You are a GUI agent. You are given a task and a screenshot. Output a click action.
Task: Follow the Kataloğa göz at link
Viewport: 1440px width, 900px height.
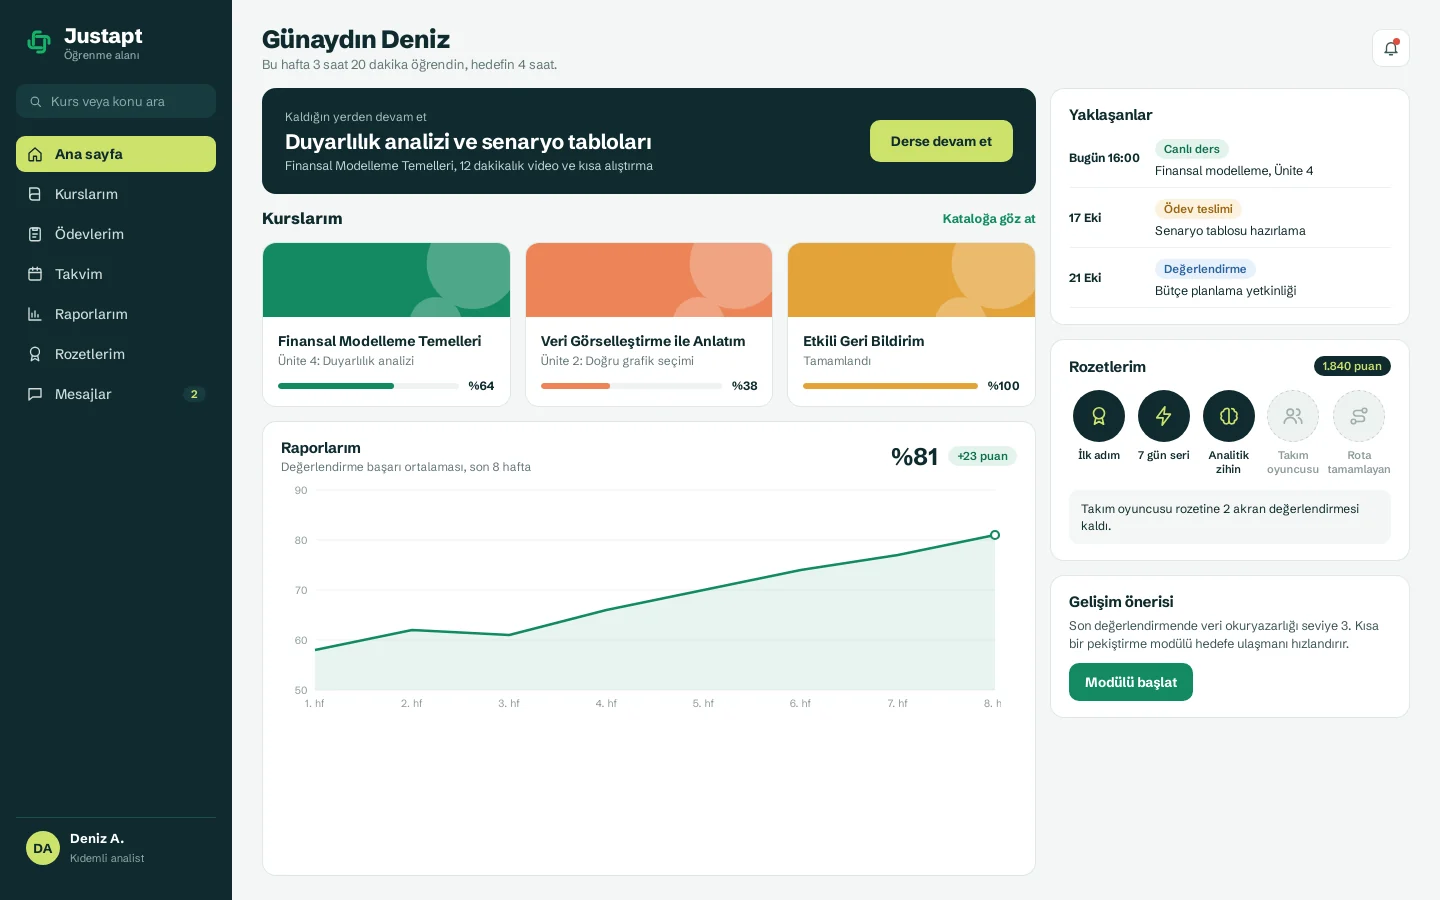click(989, 218)
